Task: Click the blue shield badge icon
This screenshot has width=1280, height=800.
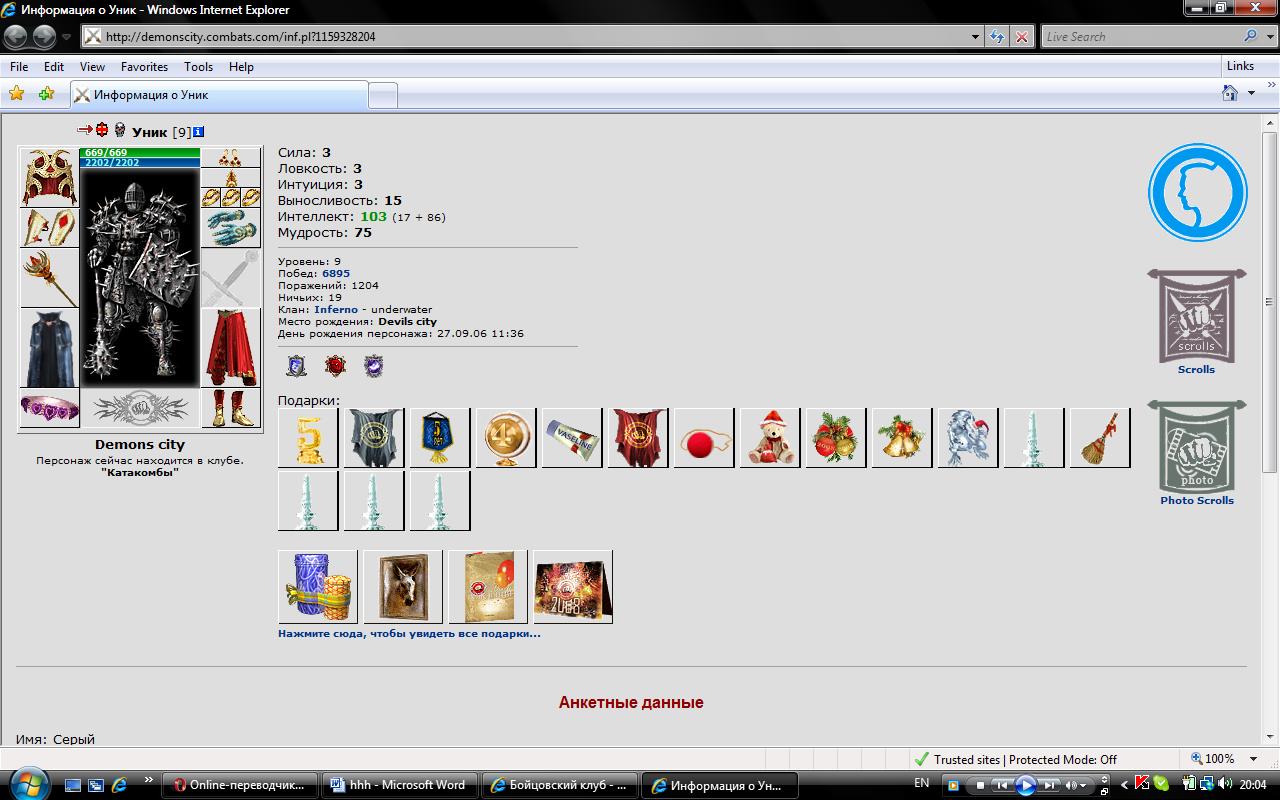Action: [296, 366]
